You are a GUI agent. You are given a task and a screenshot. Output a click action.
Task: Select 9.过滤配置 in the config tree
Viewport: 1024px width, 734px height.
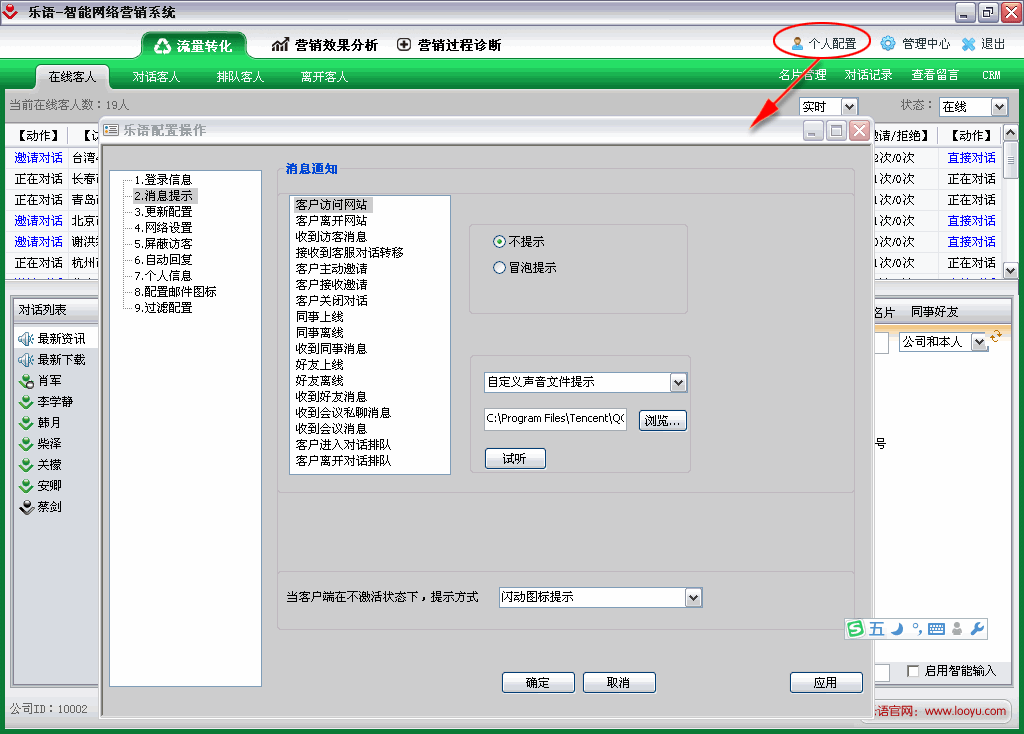click(163, 308)
